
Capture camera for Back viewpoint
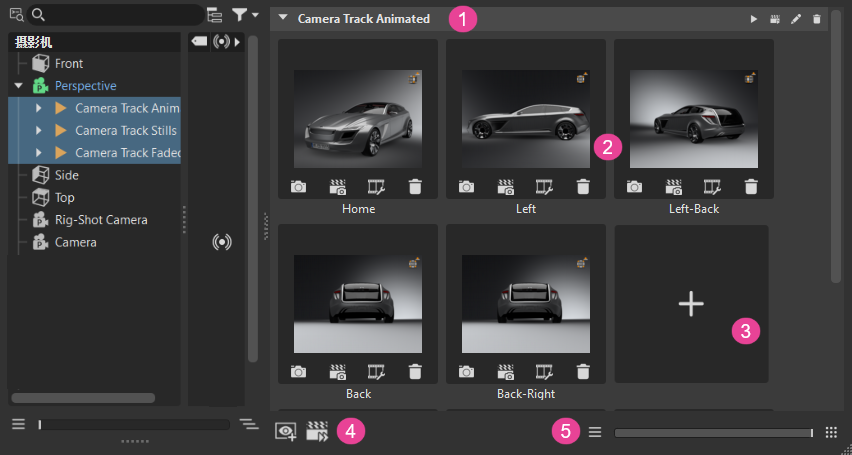point(298,372)
